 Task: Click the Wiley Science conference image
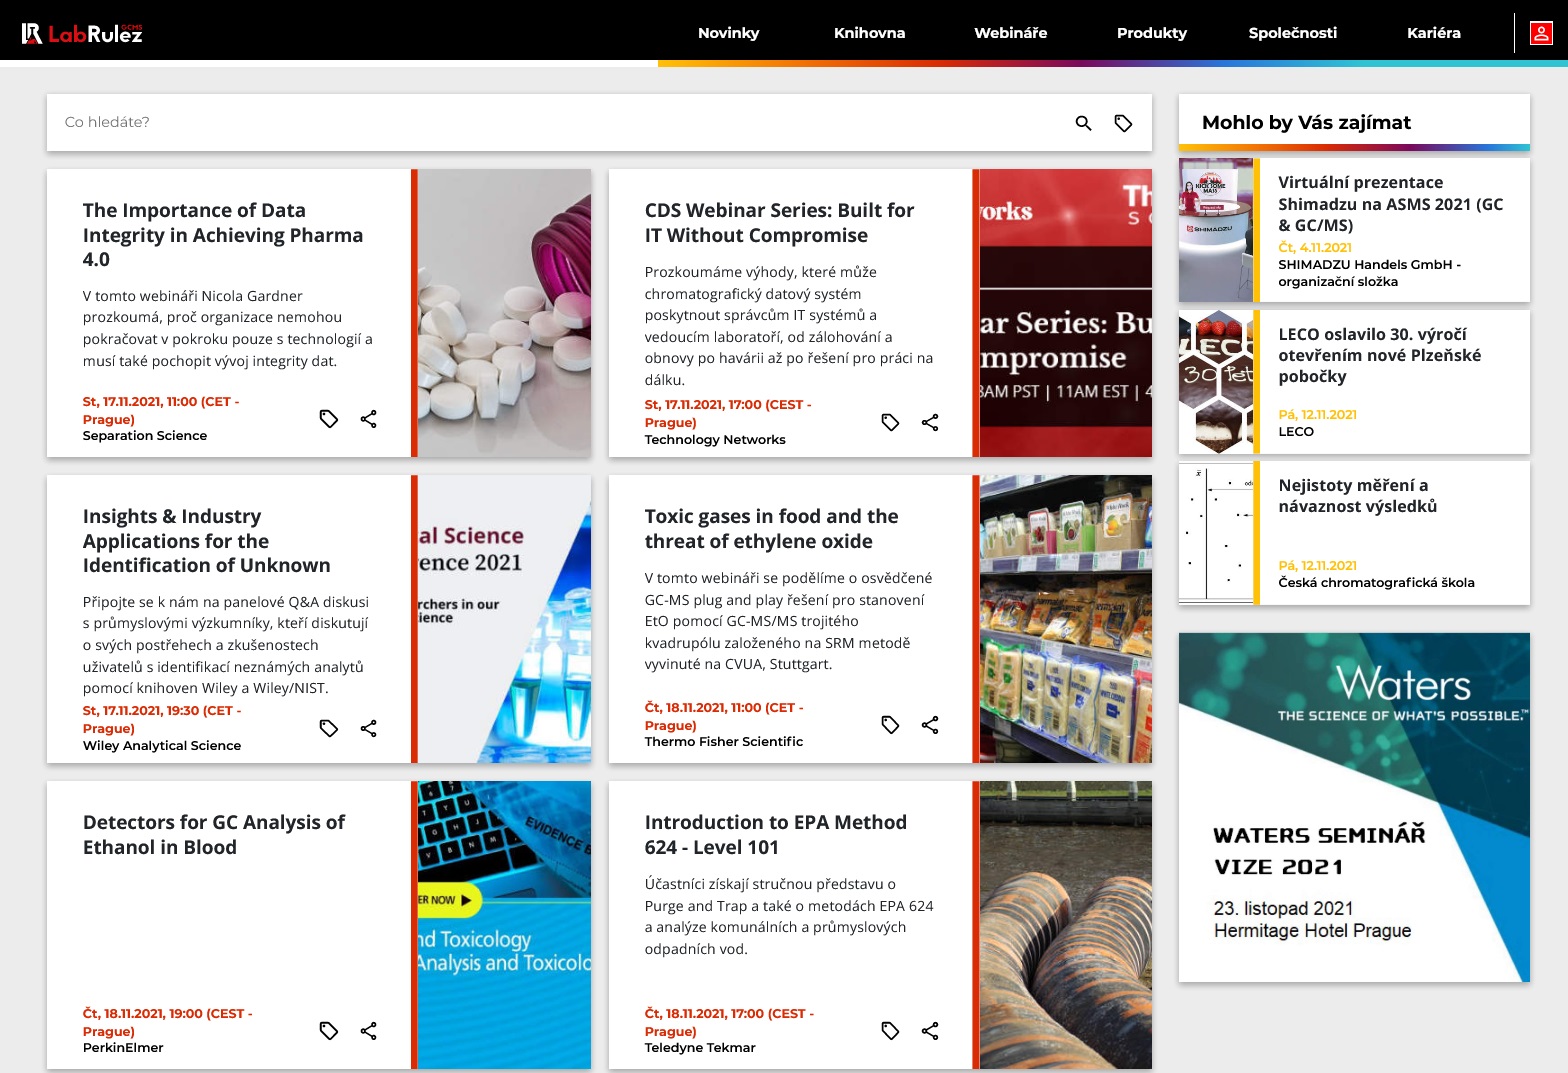tap(504, 619)
